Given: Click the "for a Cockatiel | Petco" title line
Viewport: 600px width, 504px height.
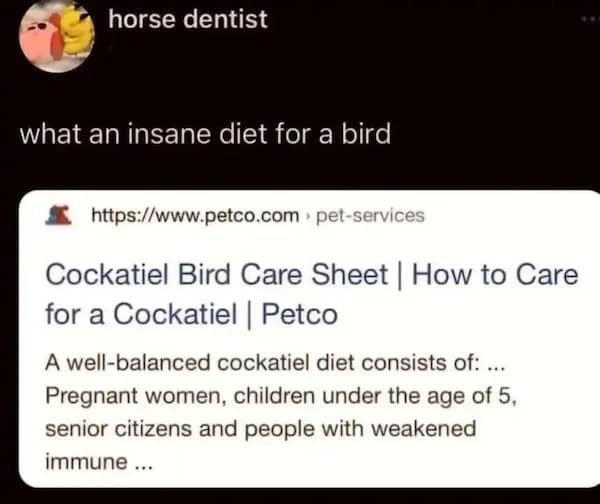Looking at the screenshot, I should 192,315.
